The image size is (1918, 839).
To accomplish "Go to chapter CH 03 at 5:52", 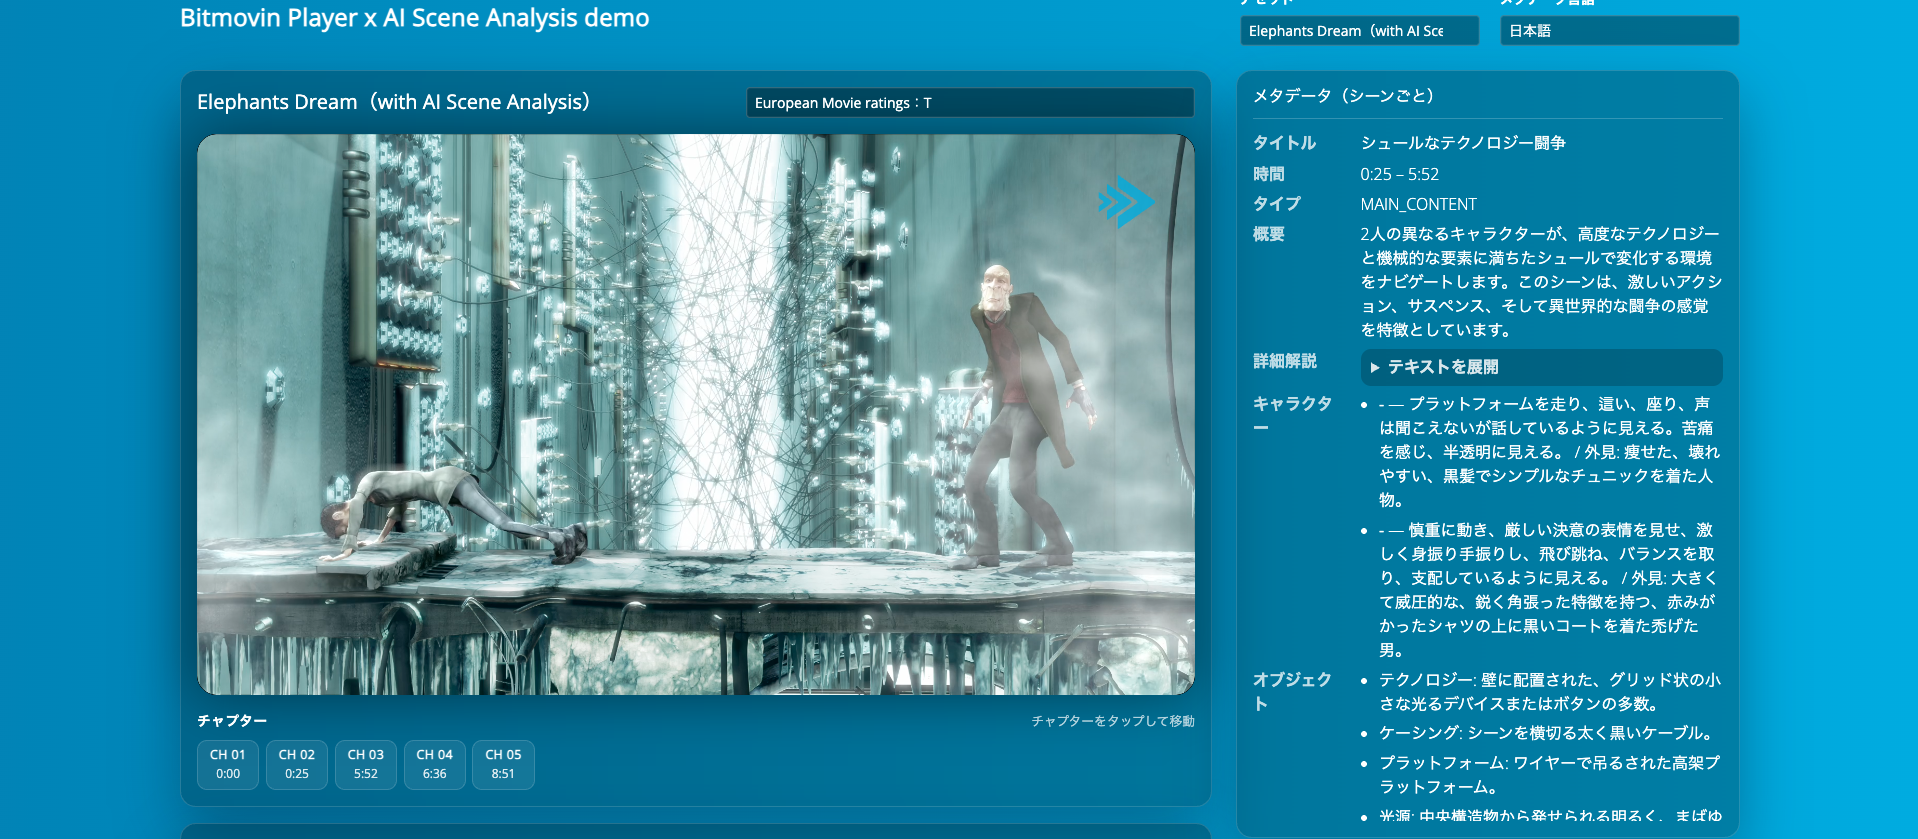I will (366, 764).
